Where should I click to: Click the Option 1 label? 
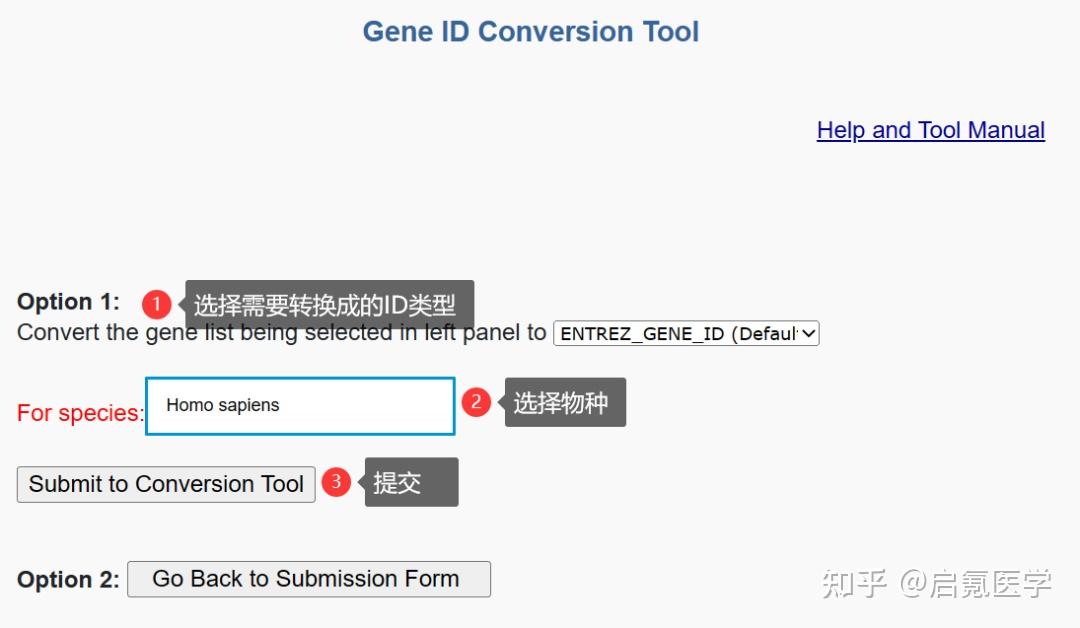pos(68,302)
